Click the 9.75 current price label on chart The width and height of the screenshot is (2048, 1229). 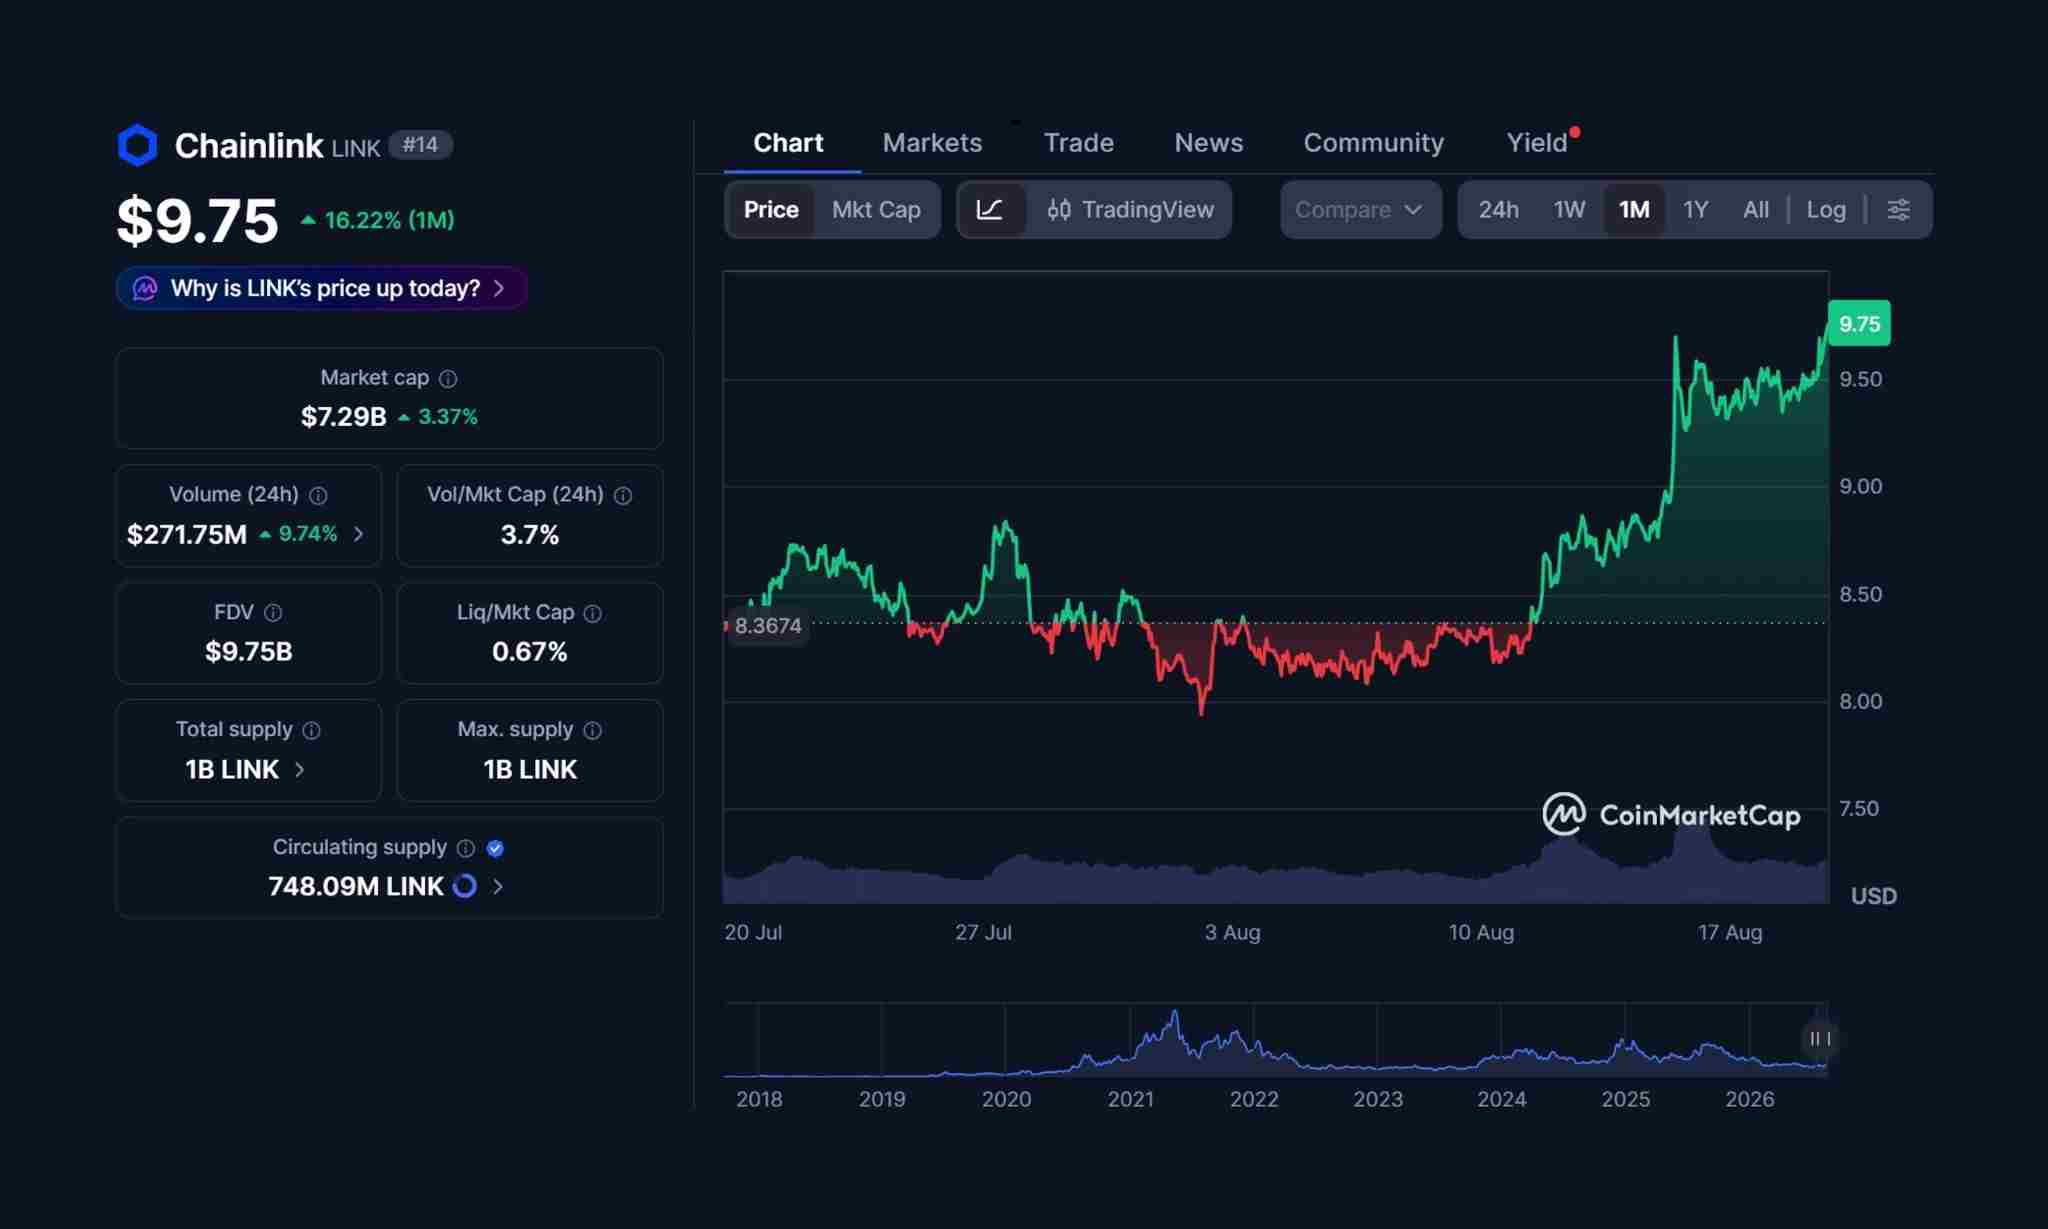click(1859, 324)
